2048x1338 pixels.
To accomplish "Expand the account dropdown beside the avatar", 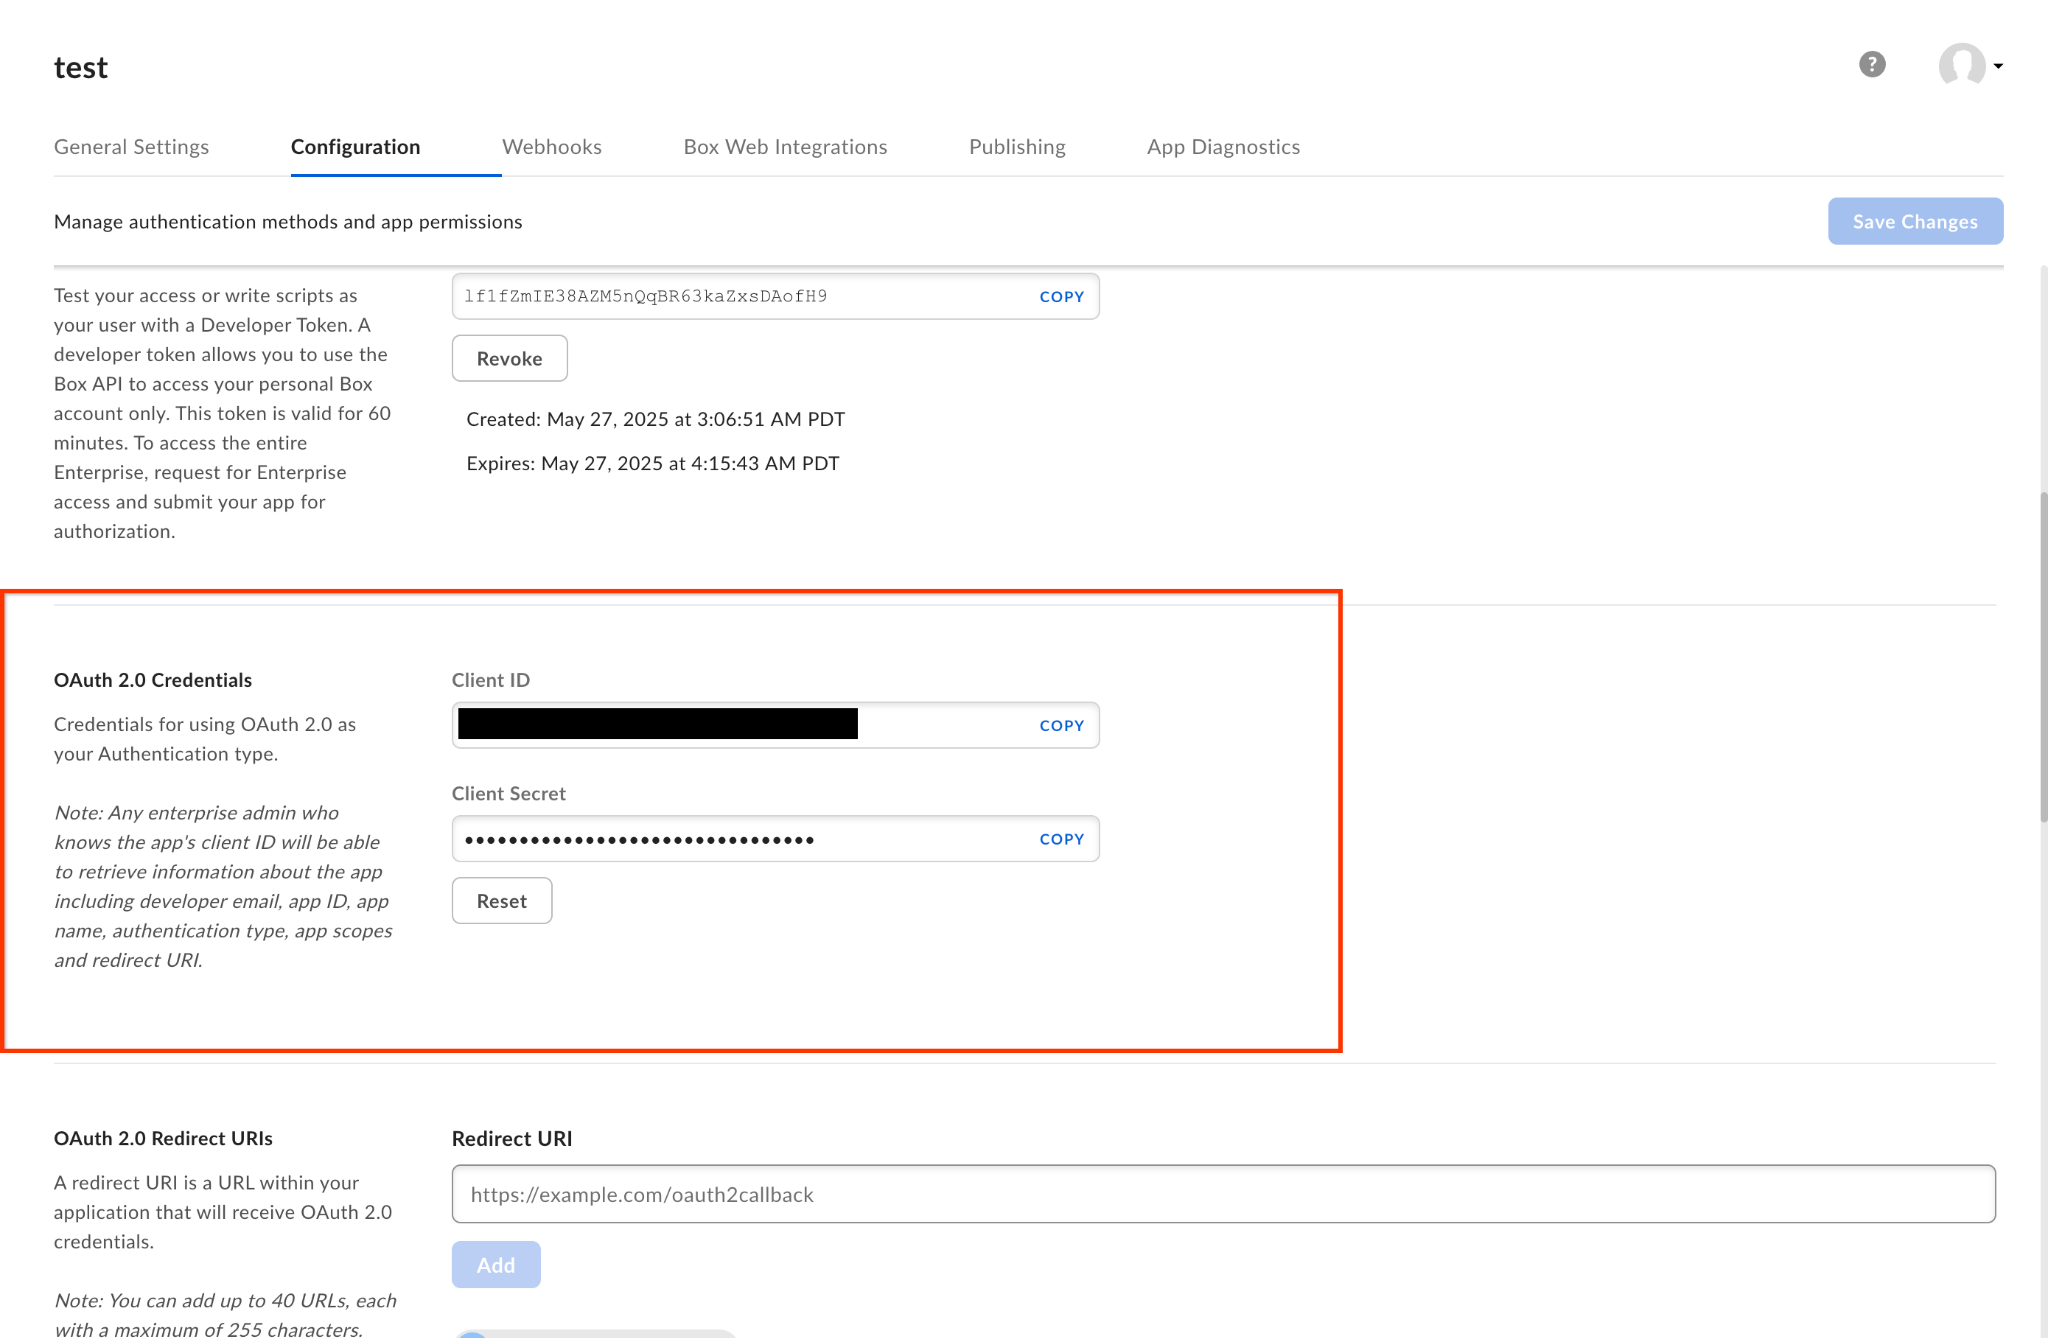I will [1998, 67].
